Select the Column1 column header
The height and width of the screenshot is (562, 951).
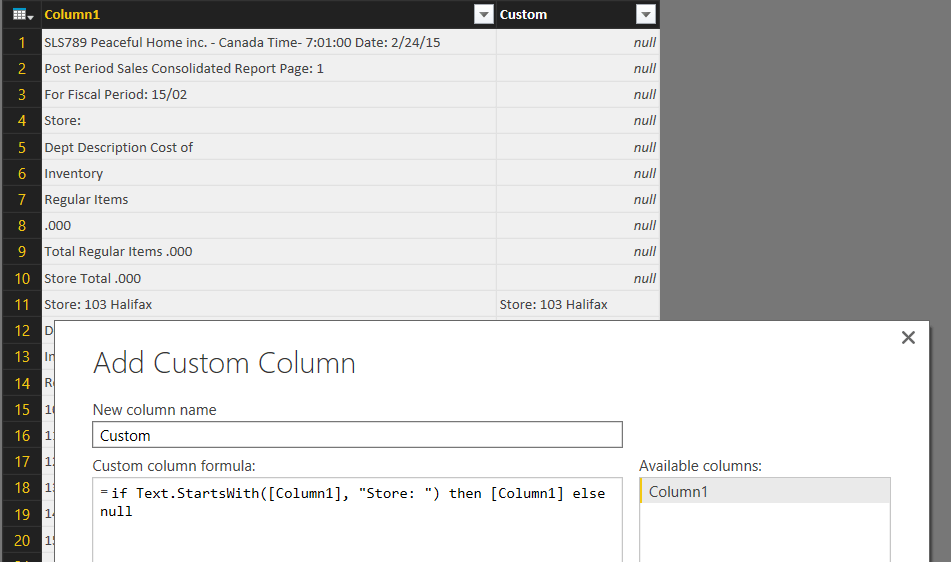coord(250,15)
